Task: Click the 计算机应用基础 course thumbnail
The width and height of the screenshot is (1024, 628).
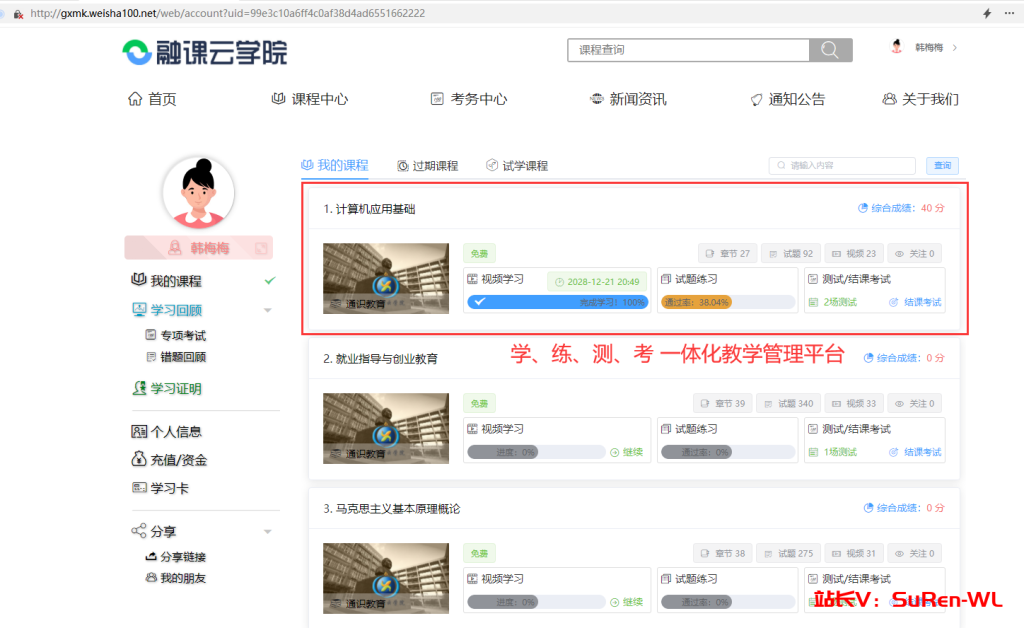Action: click(386, 279)
